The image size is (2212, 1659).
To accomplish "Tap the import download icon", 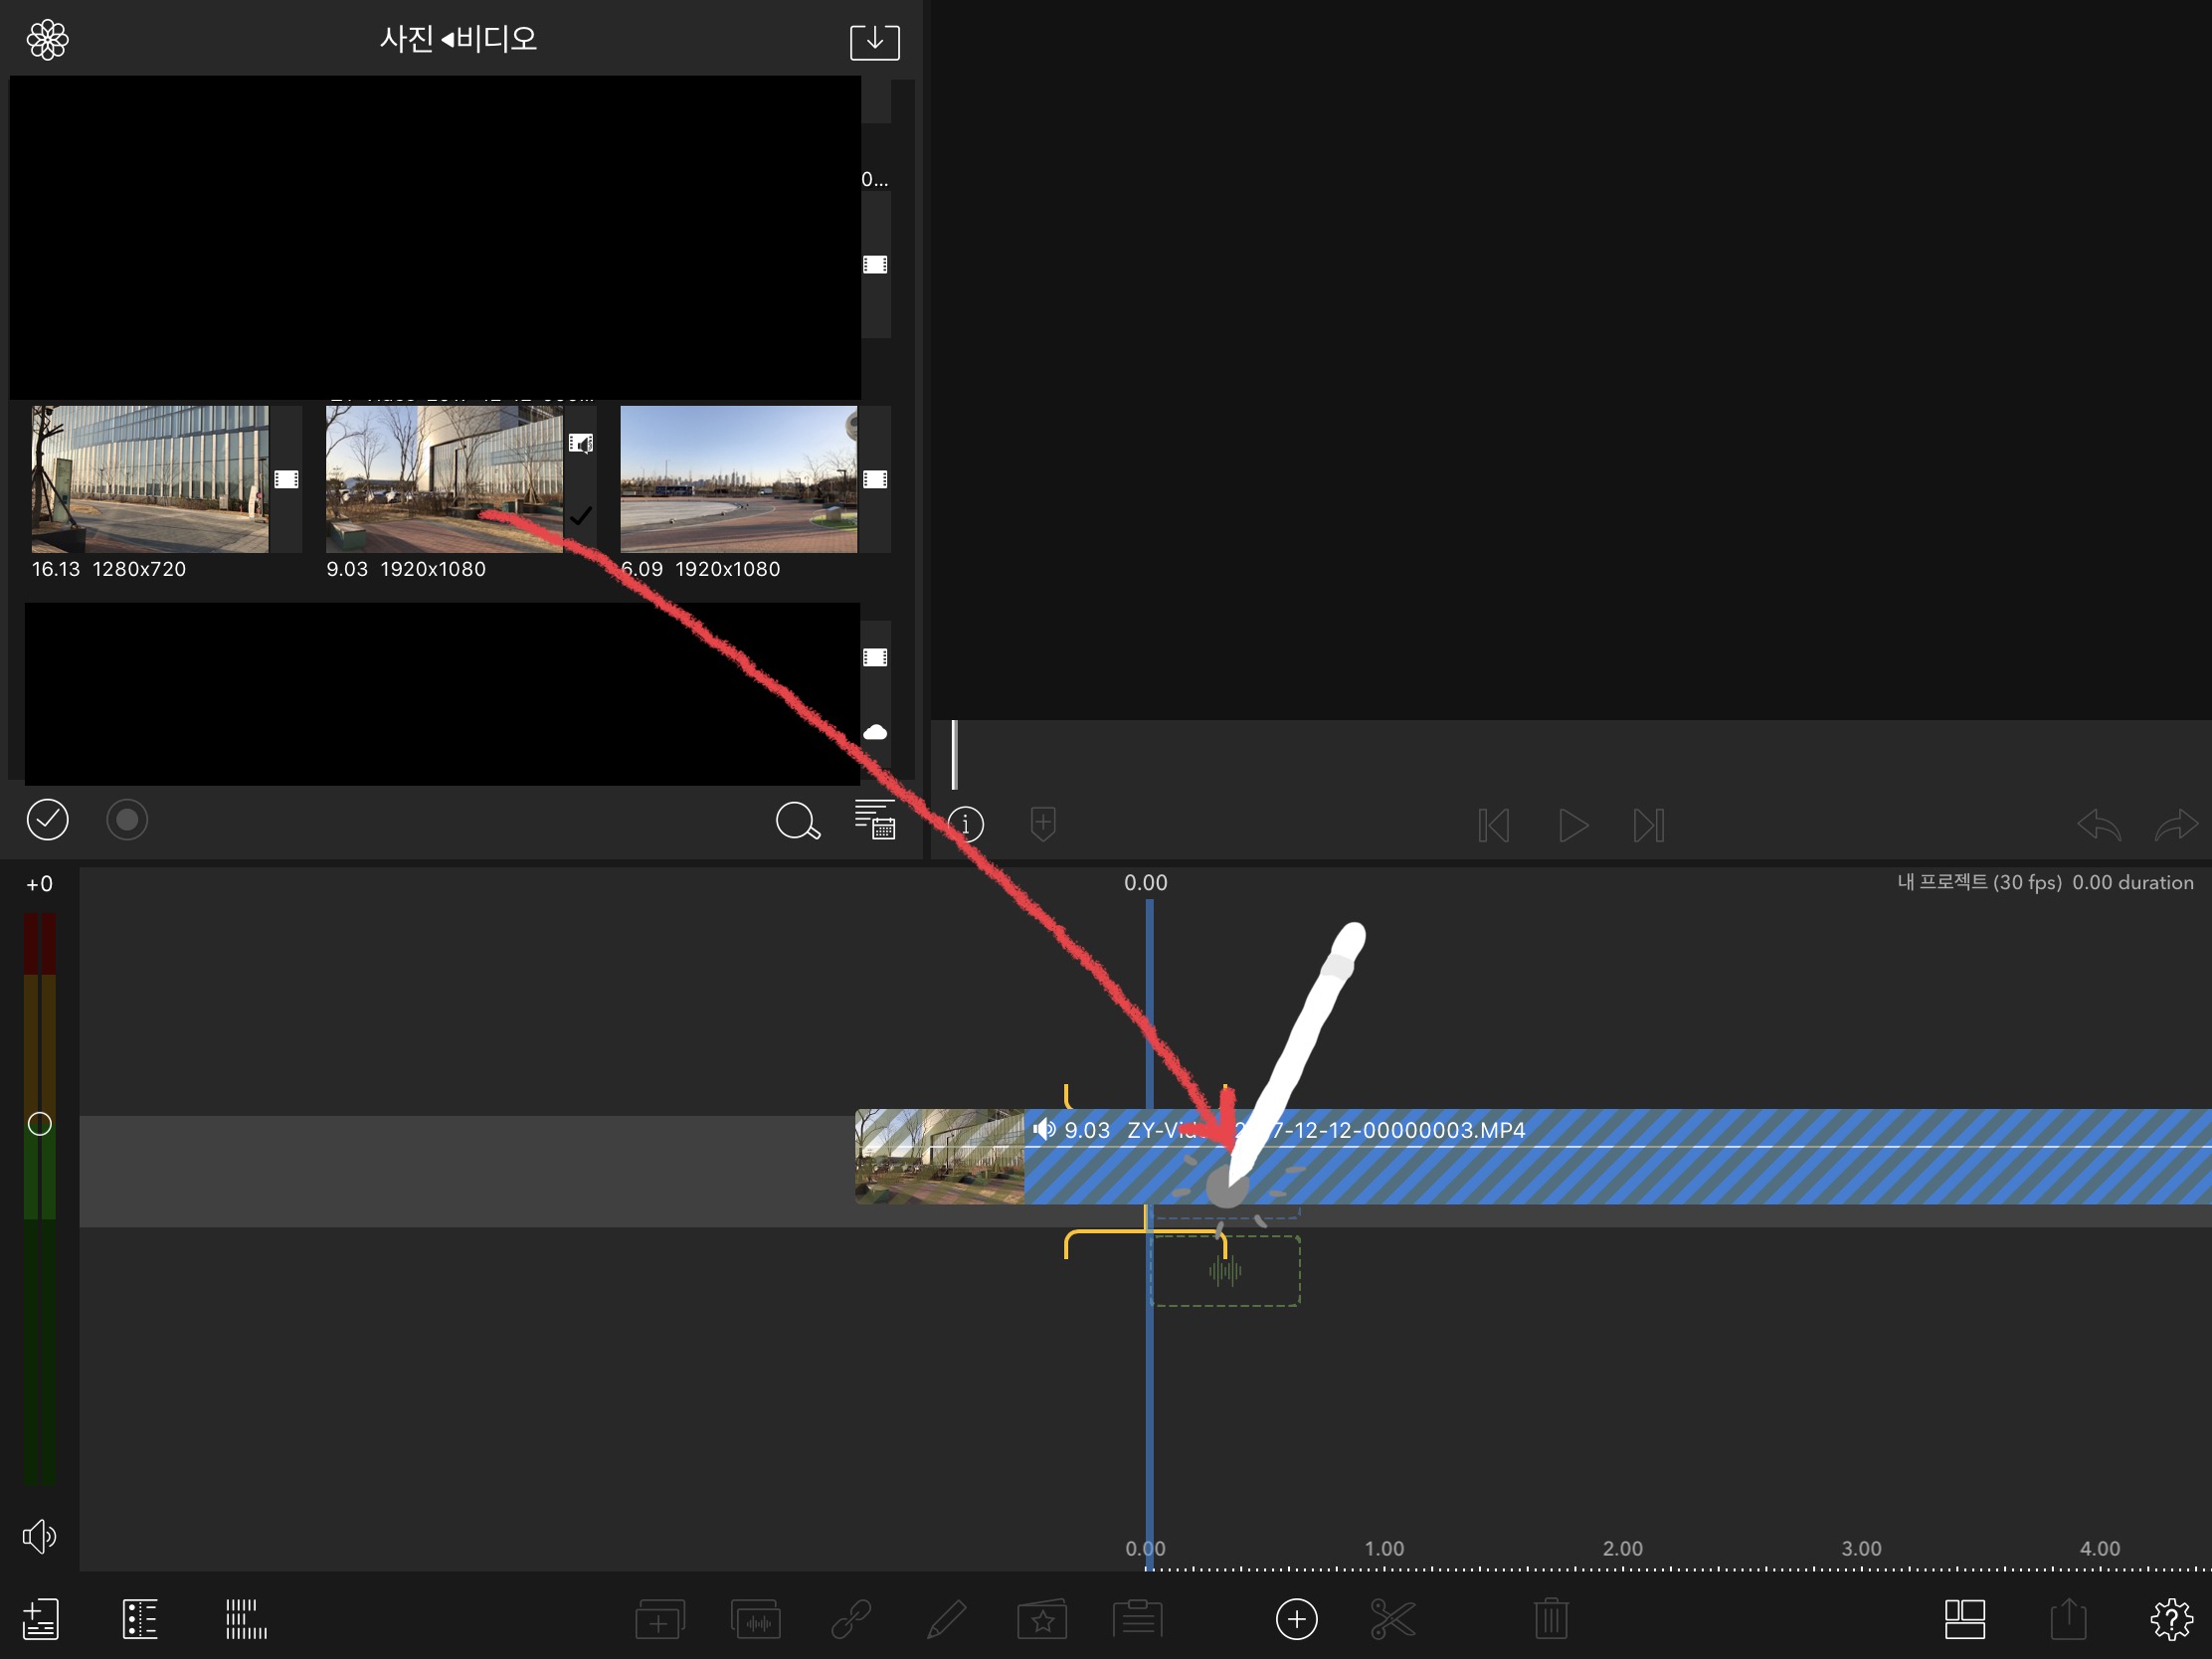I will pos(874,41).
